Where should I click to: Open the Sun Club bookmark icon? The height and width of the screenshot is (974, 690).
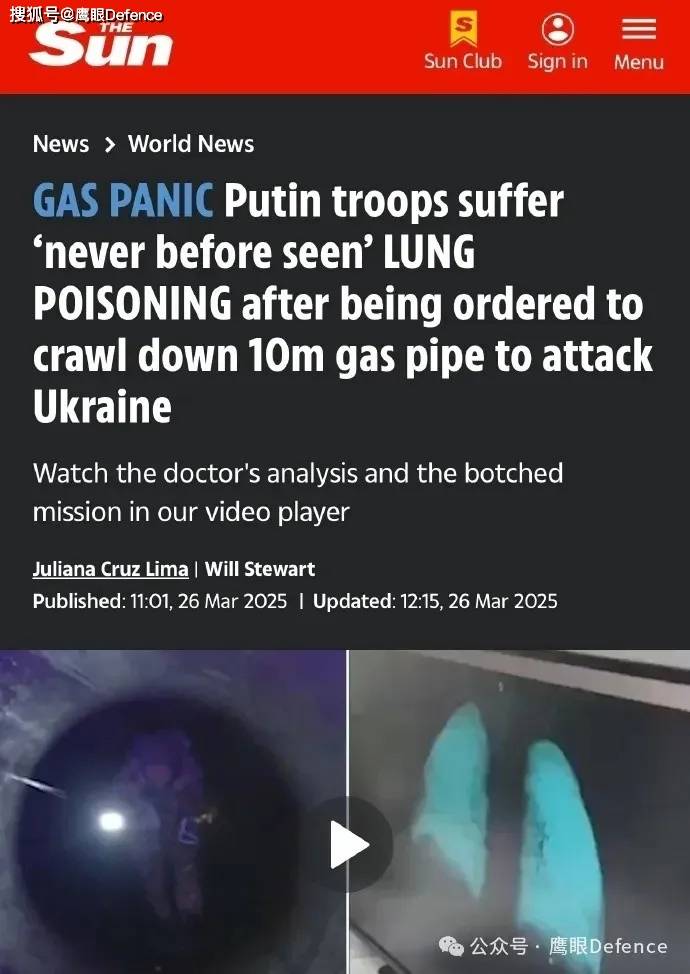click(x=463, y=29)
